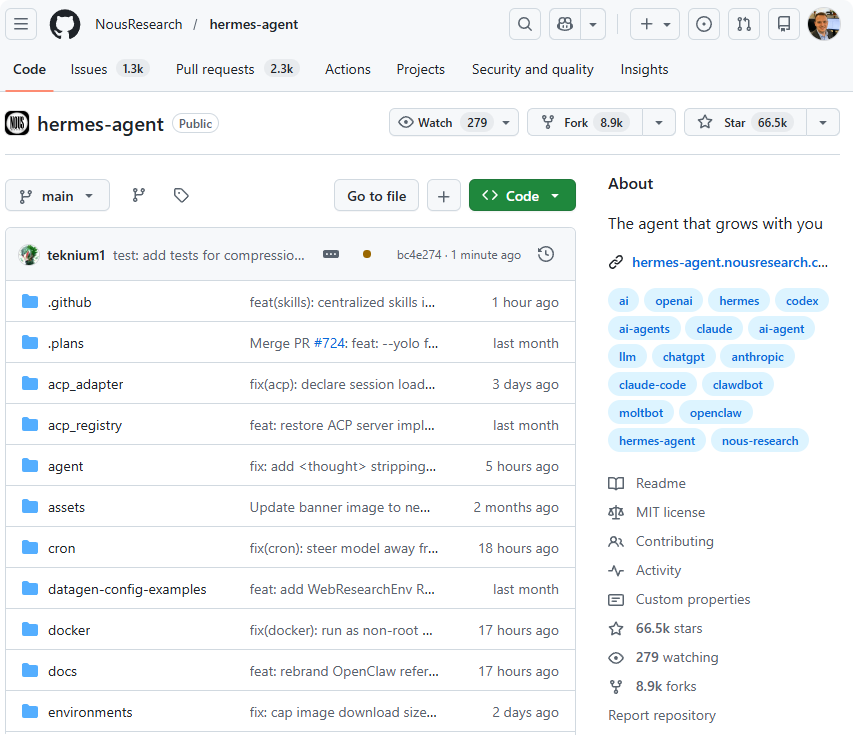Open the Security and quality tab
The width and height of the screenshot is (853, 735).
(x=533, y=69)
